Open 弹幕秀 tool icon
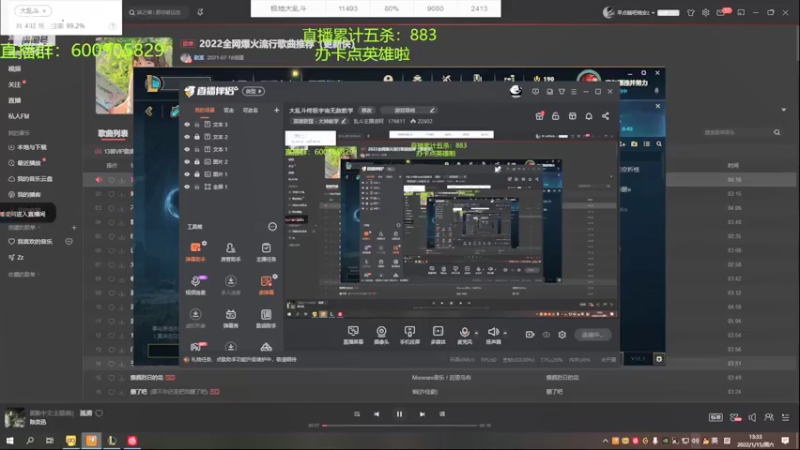The height and width of the screenshot is (450, 800). click(x=231, y=318)
